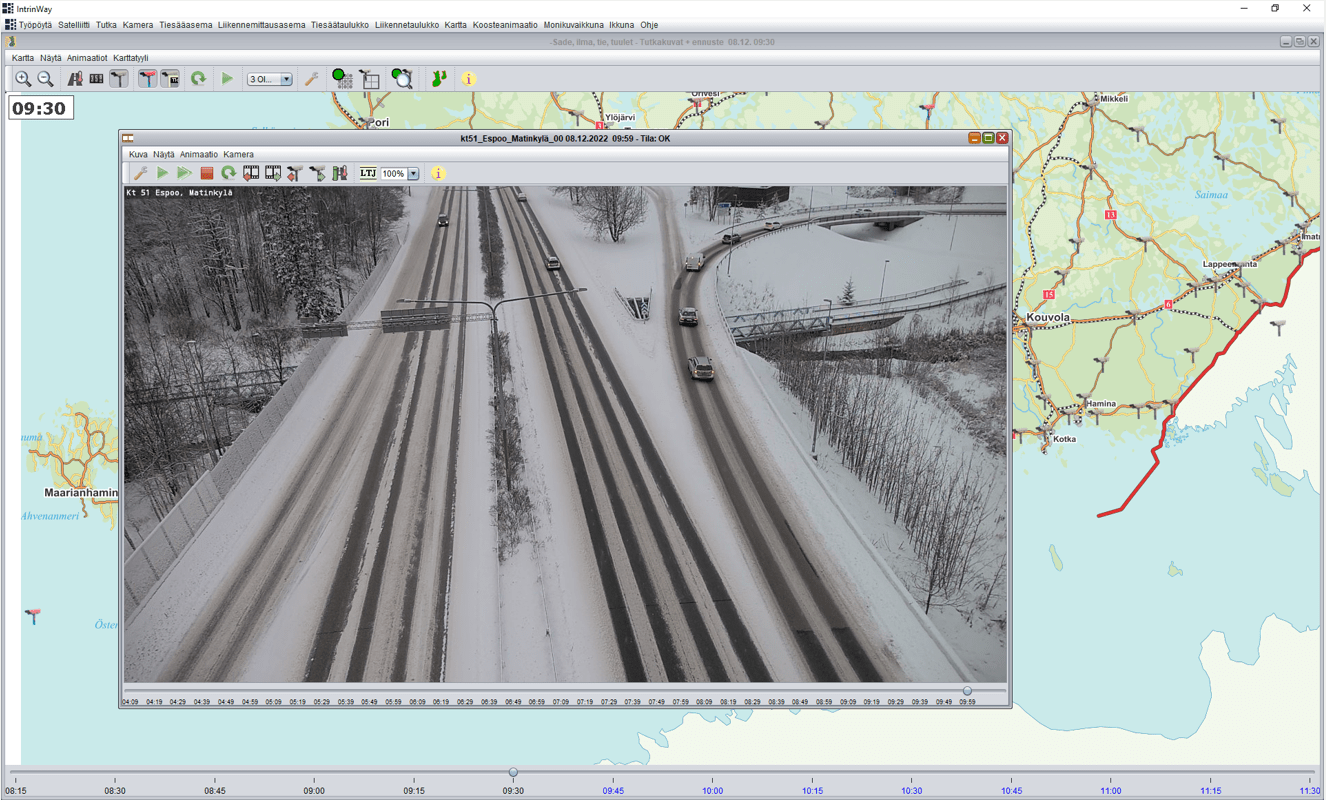Minimize the camera window kt51_Espoo_Matinkylä

974,138
